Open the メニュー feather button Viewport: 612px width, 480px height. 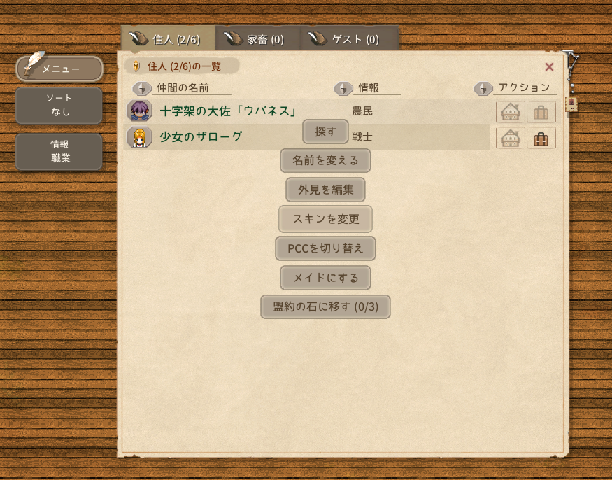click(59, 68)
